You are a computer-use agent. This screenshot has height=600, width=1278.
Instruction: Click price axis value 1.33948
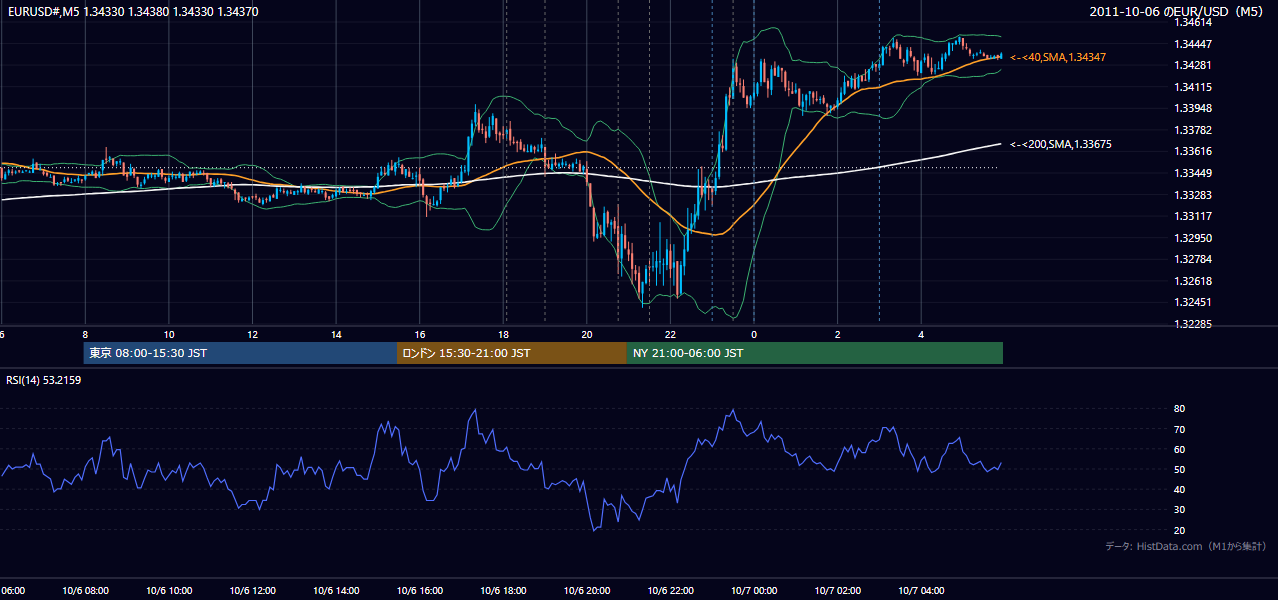point(1193,108)
